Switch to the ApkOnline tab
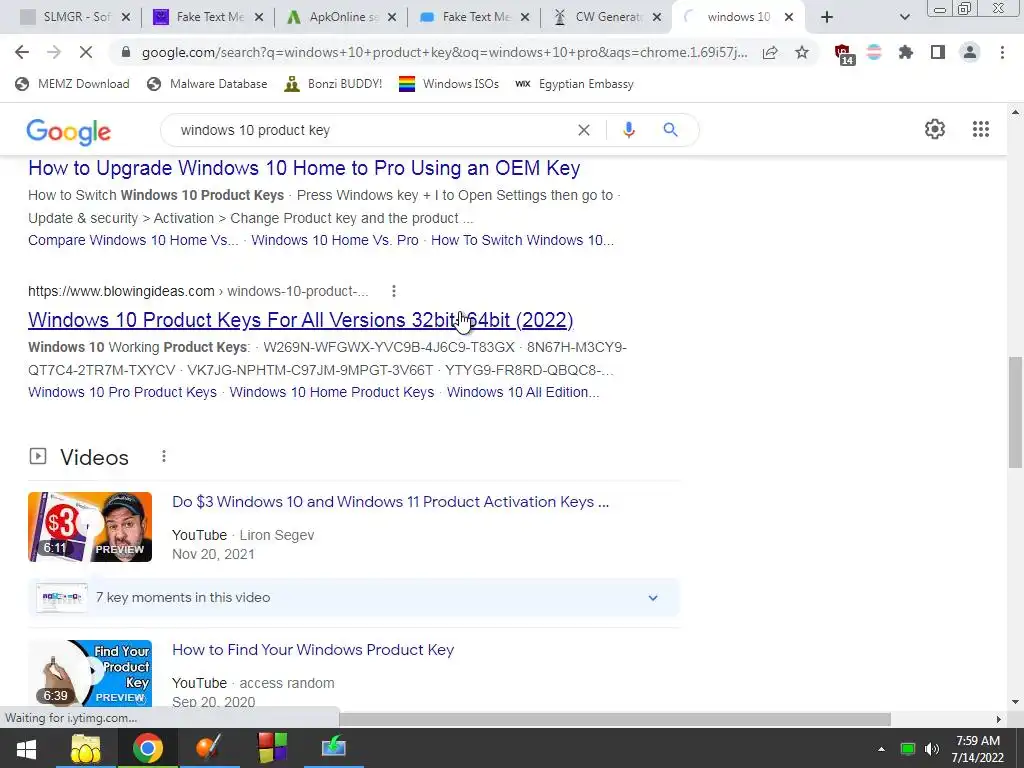The image size is (1024, 768). pyautogui.click(x=342, y=17)
